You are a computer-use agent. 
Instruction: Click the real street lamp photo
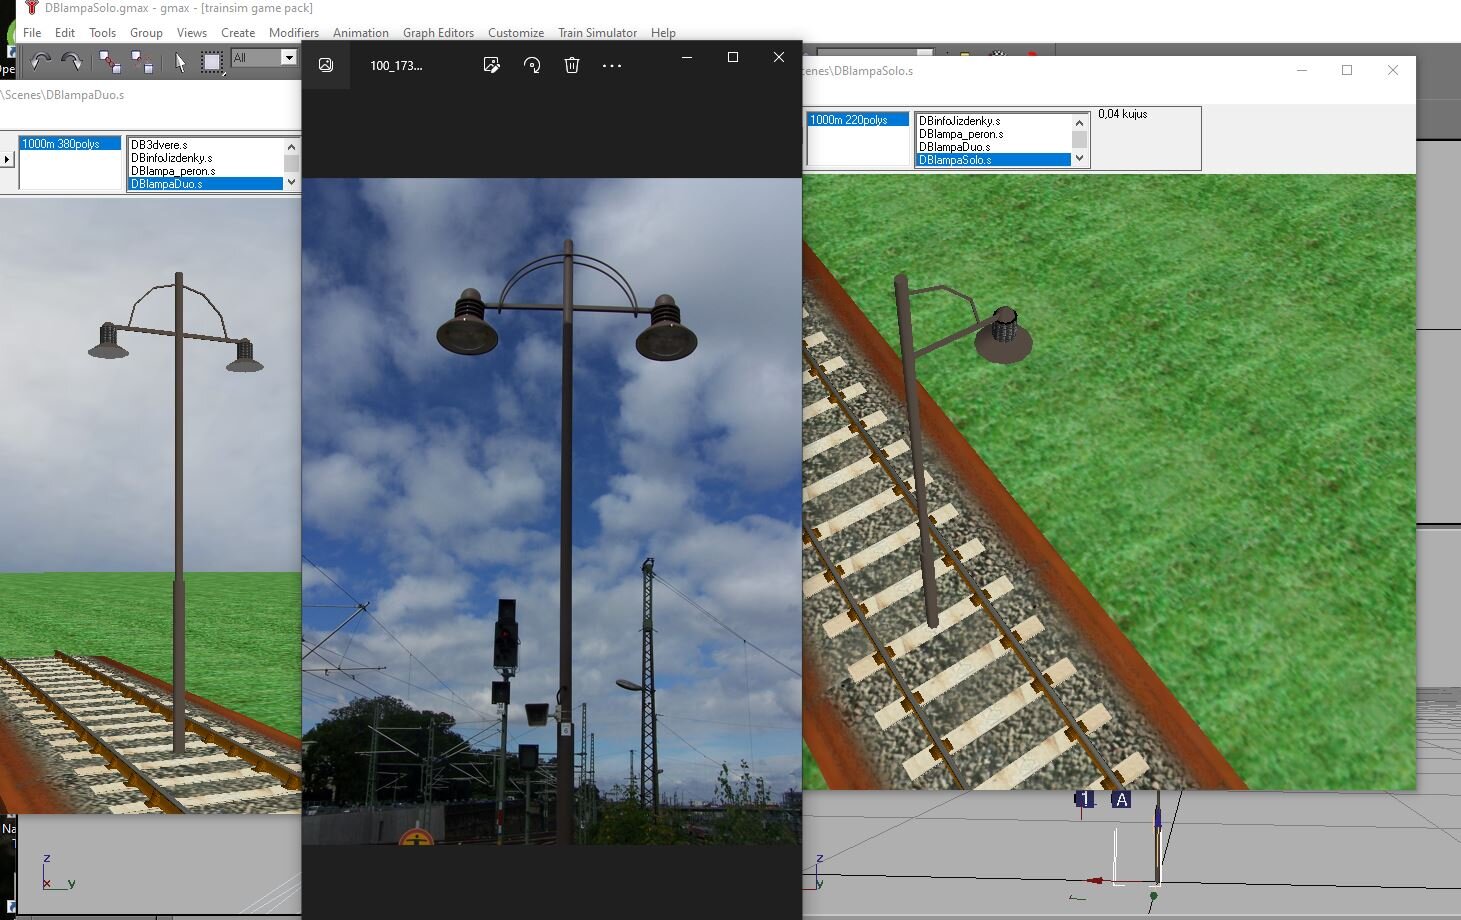552,511
